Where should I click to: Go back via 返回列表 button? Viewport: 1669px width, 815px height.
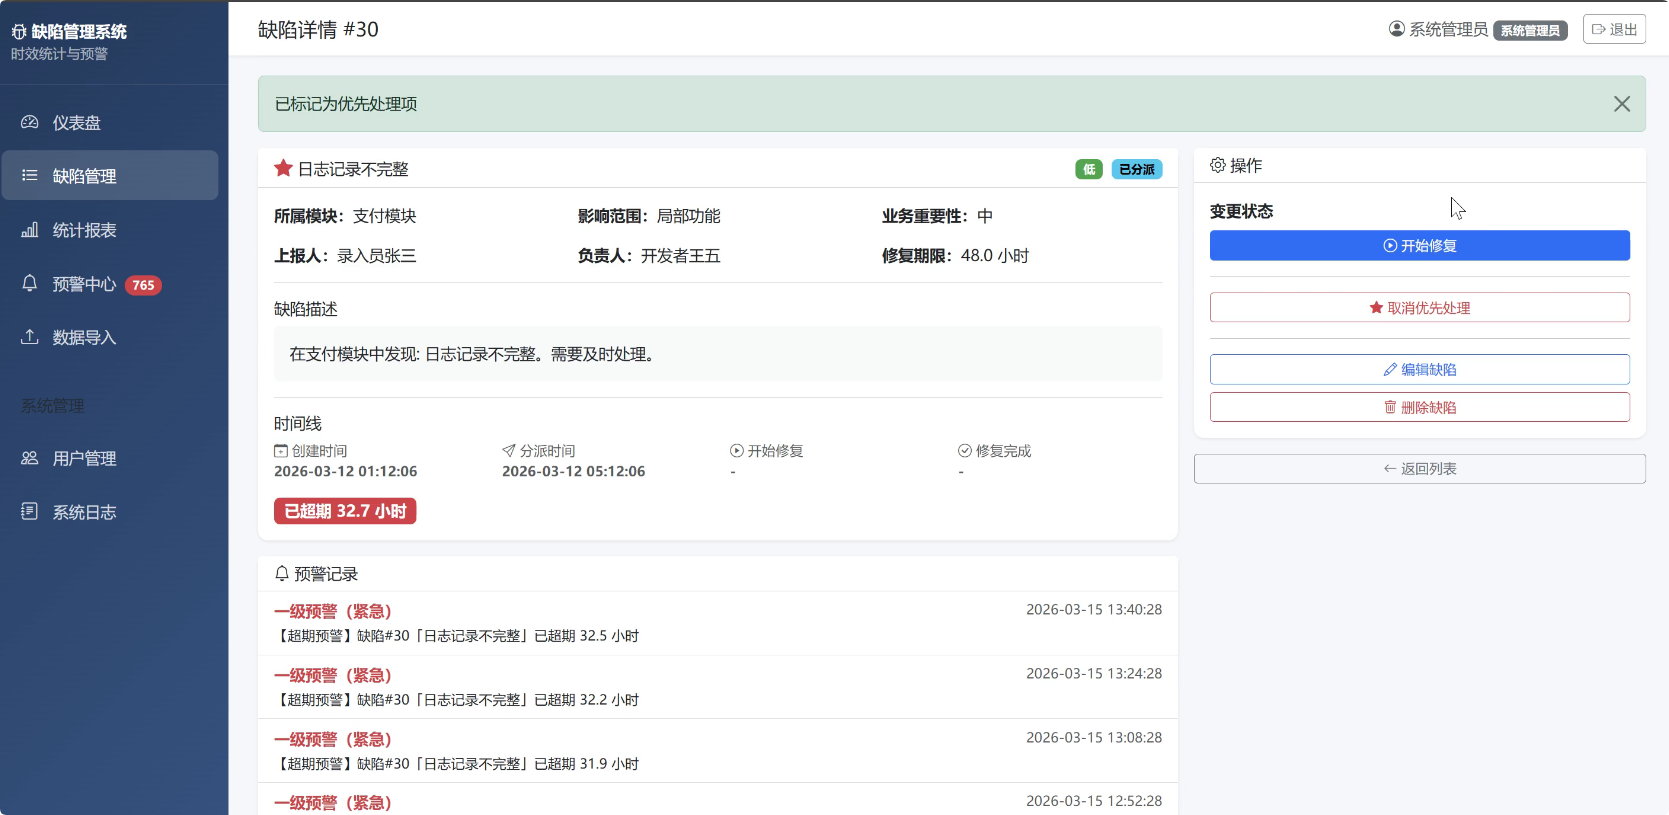[1419, 469]
